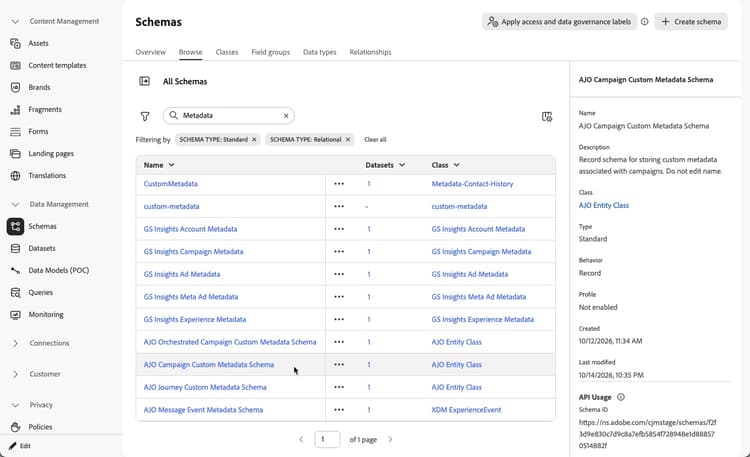This screenshot has width=750, height=457.
Task: Open AJO Orchestrated Campaign Custom Metadata Schema
Action: [230, 342]
